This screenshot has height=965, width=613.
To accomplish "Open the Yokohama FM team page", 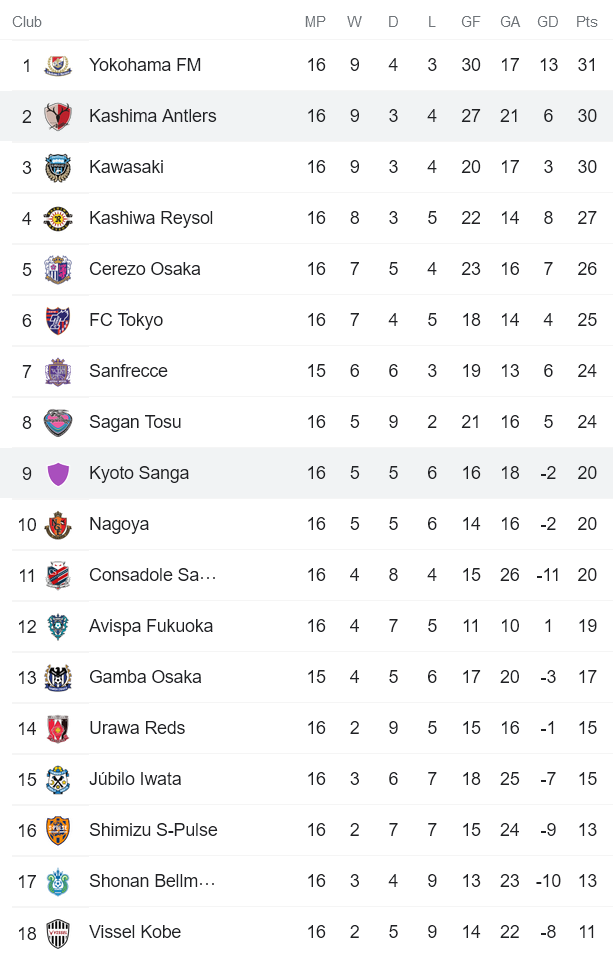I will point(142,64).
